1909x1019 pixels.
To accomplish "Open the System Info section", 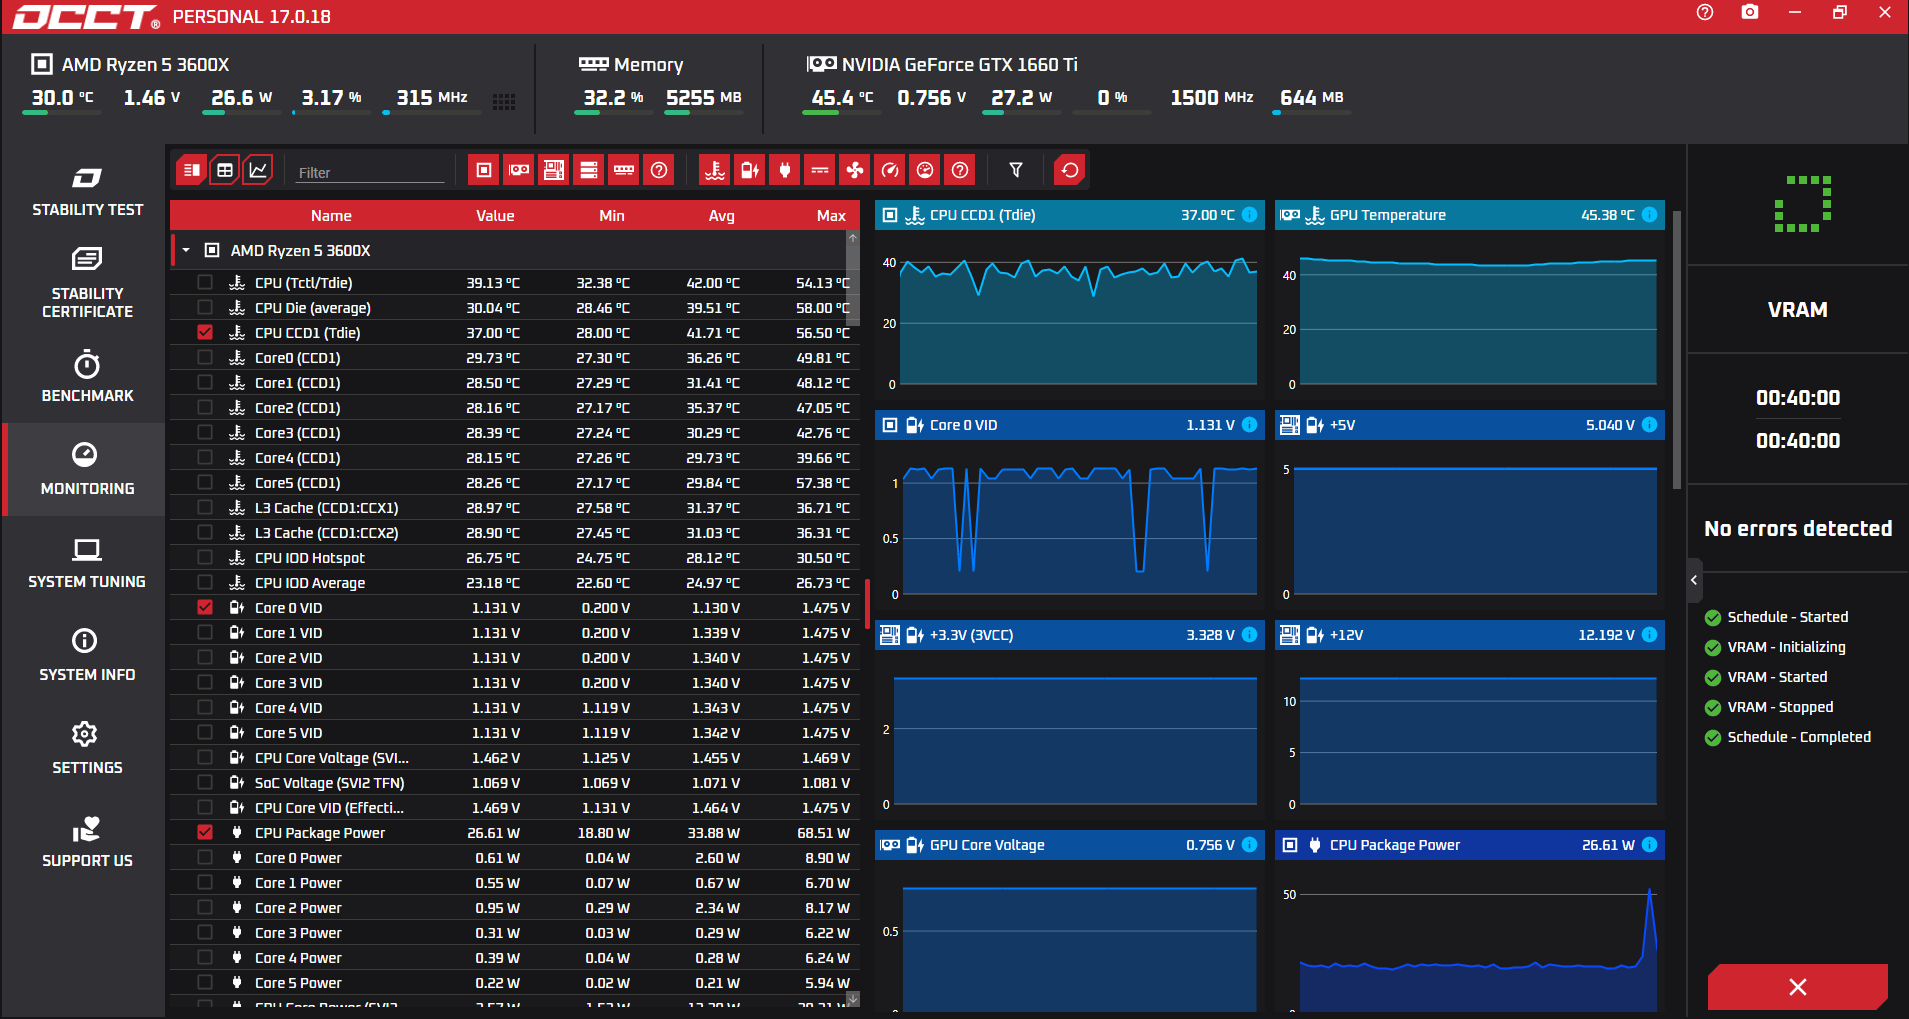I will click(x=87, y=656).
